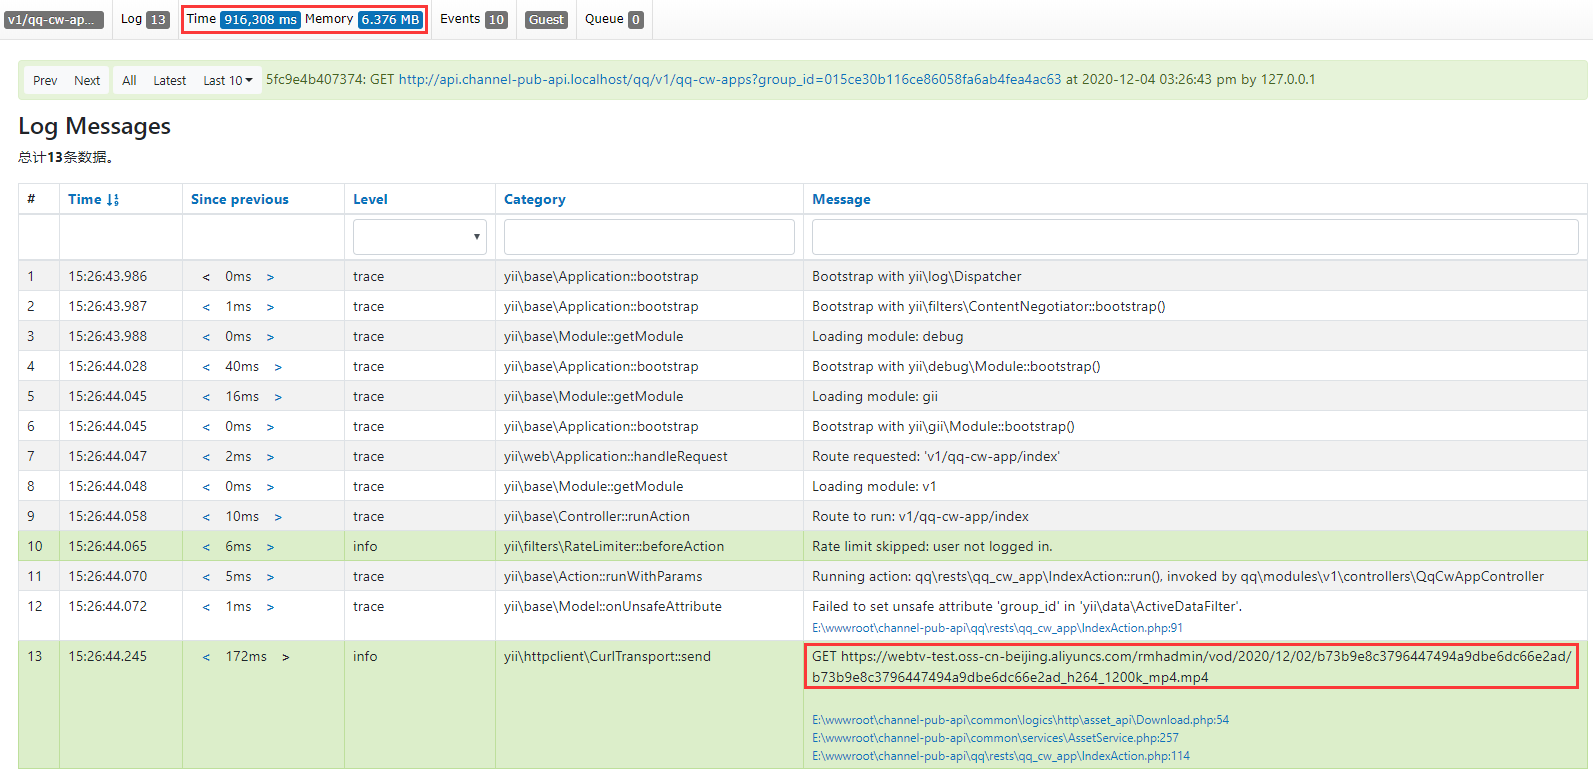Sort the table by Since previous
Image resolution: width=1593 pixels, height=774 pixels.
coord(239,199)
